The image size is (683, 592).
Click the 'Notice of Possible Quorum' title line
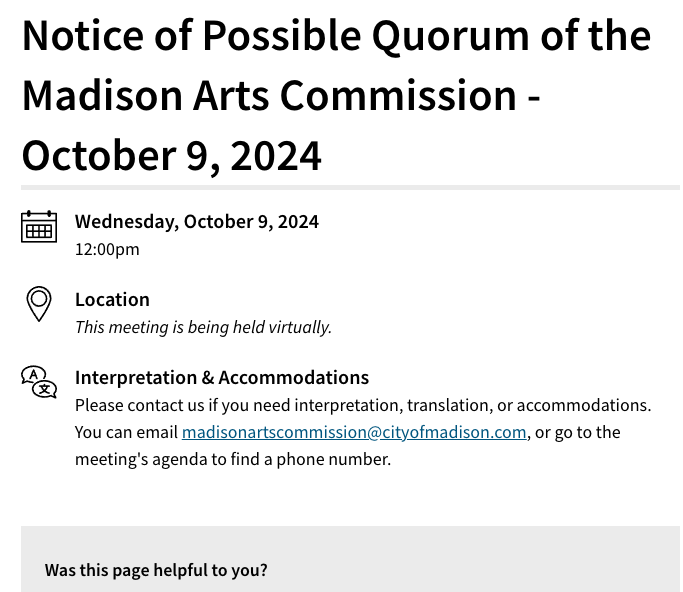[336, 36]
